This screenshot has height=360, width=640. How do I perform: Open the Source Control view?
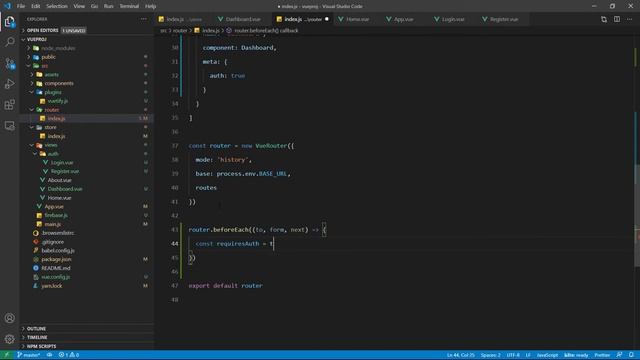tap(9, 63)
